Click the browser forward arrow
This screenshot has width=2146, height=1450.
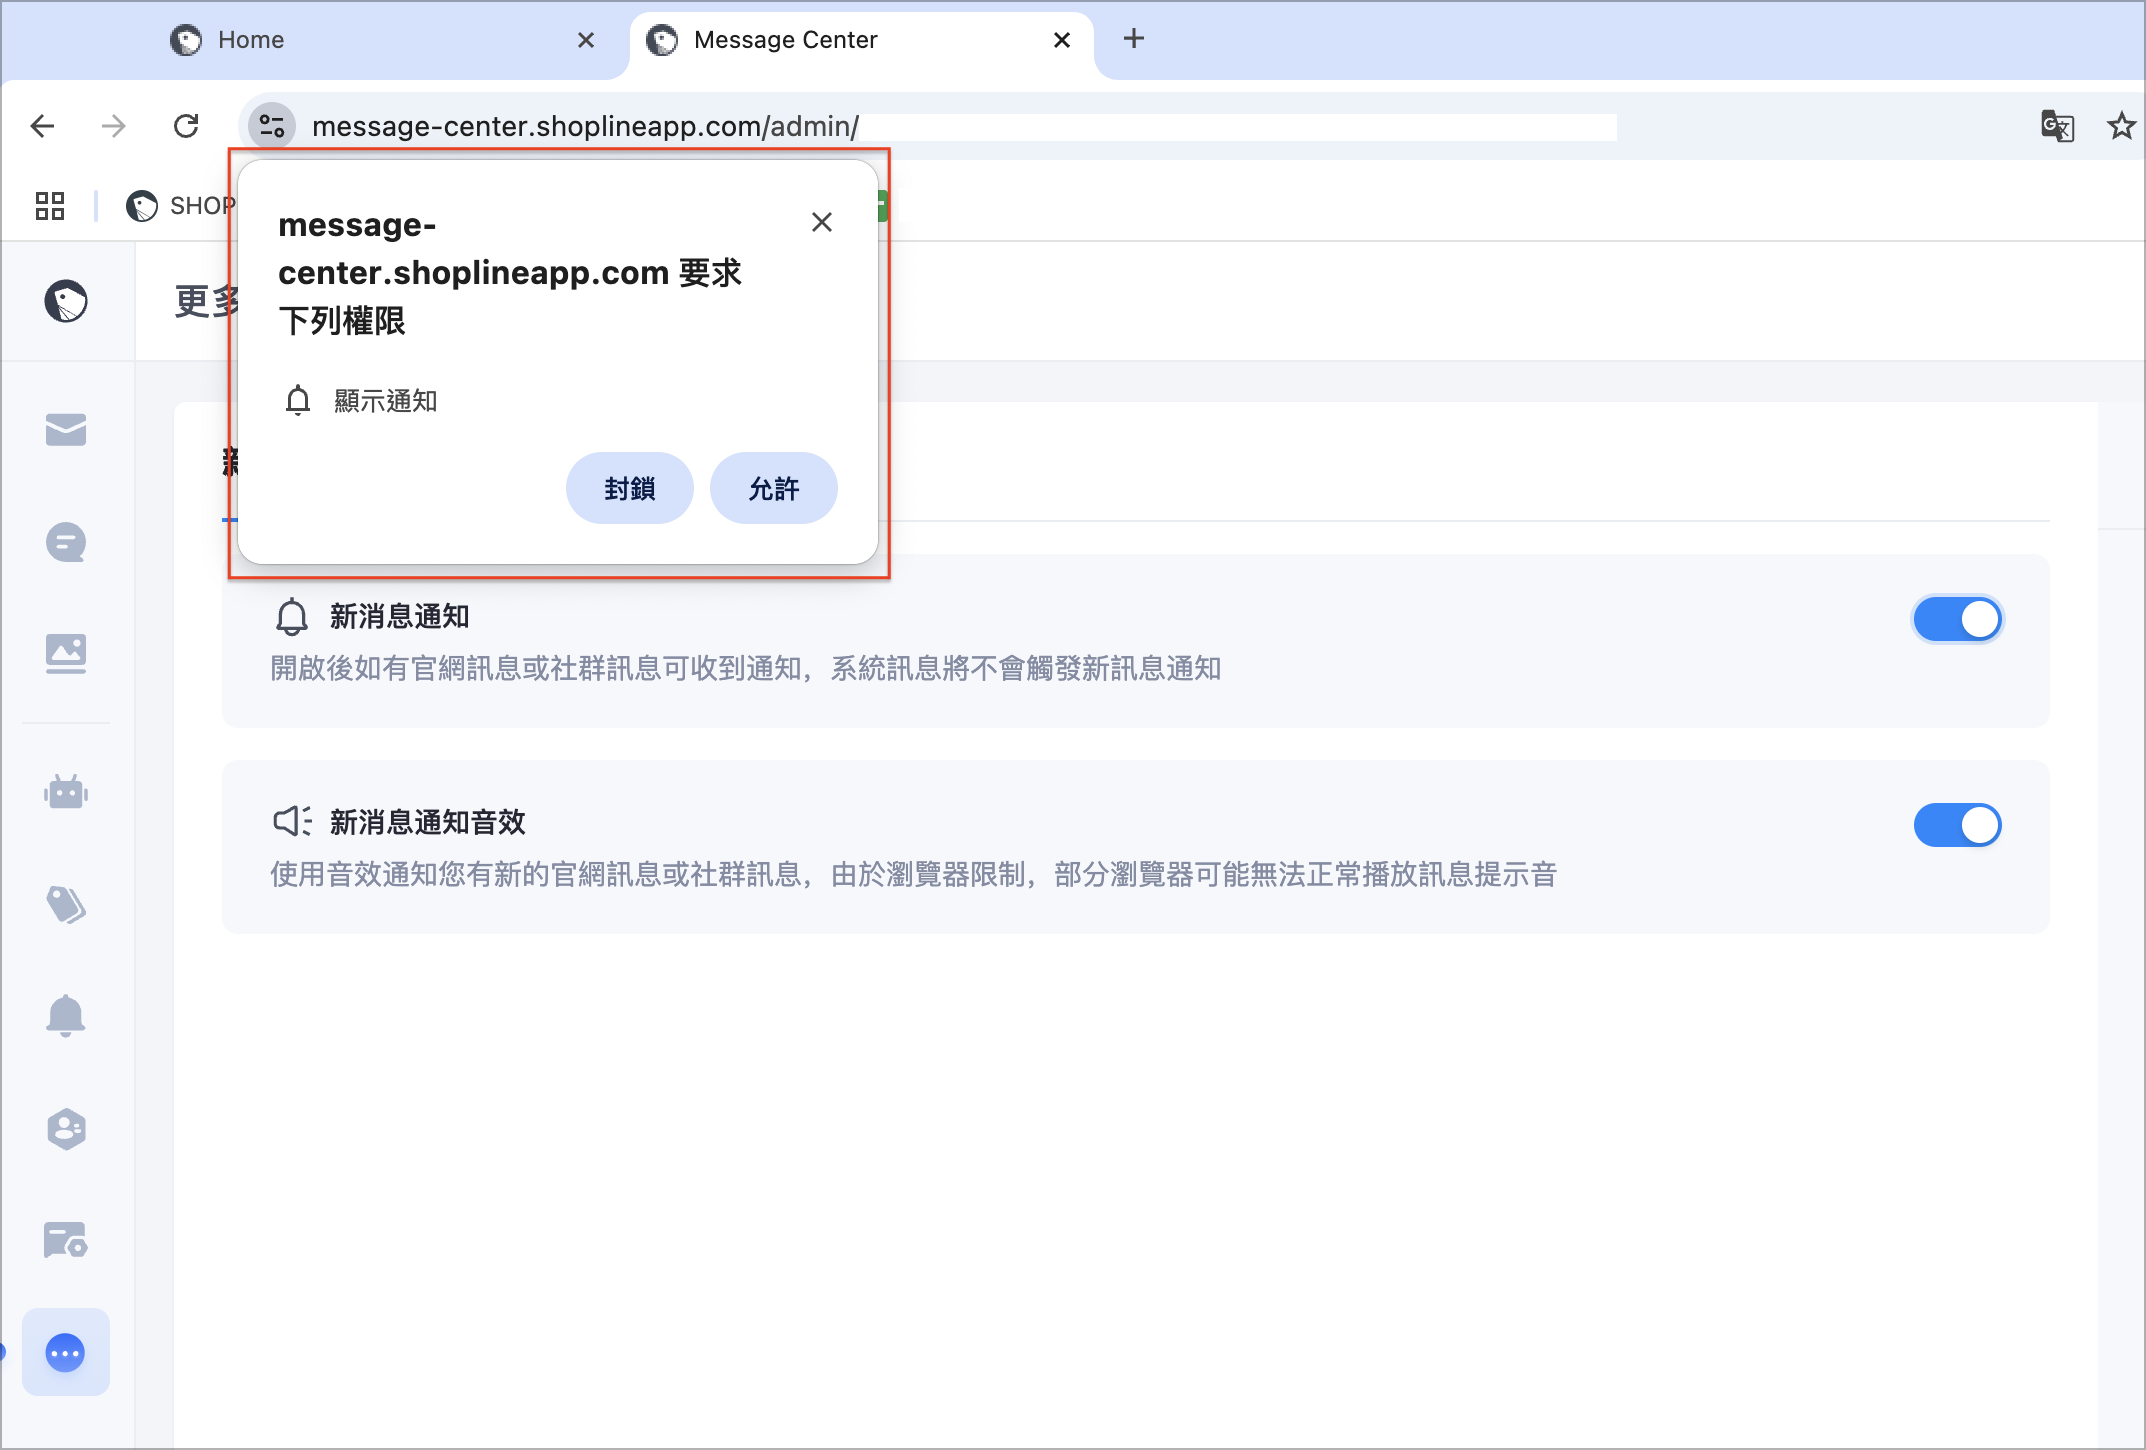114,126
